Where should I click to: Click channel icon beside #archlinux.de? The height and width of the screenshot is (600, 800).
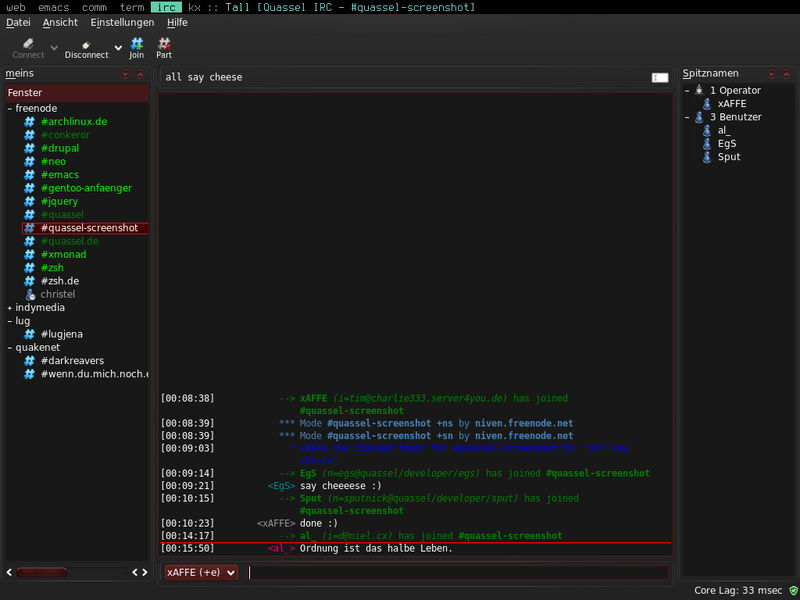pyautogui.click(x=30, y=121)
